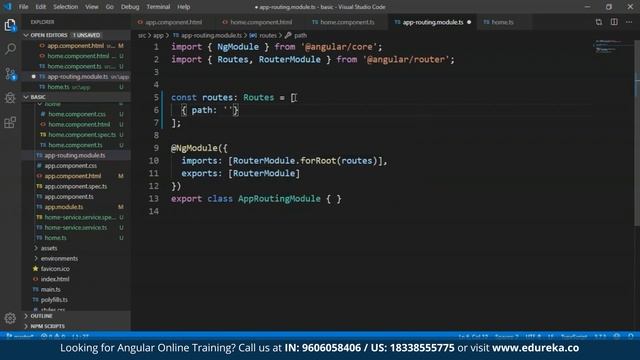The width and height of the screenshot is (640, 360).
Task: Open app.component.spec.ts in file tree
Action: pyautogui.click(x=76, y=187)
